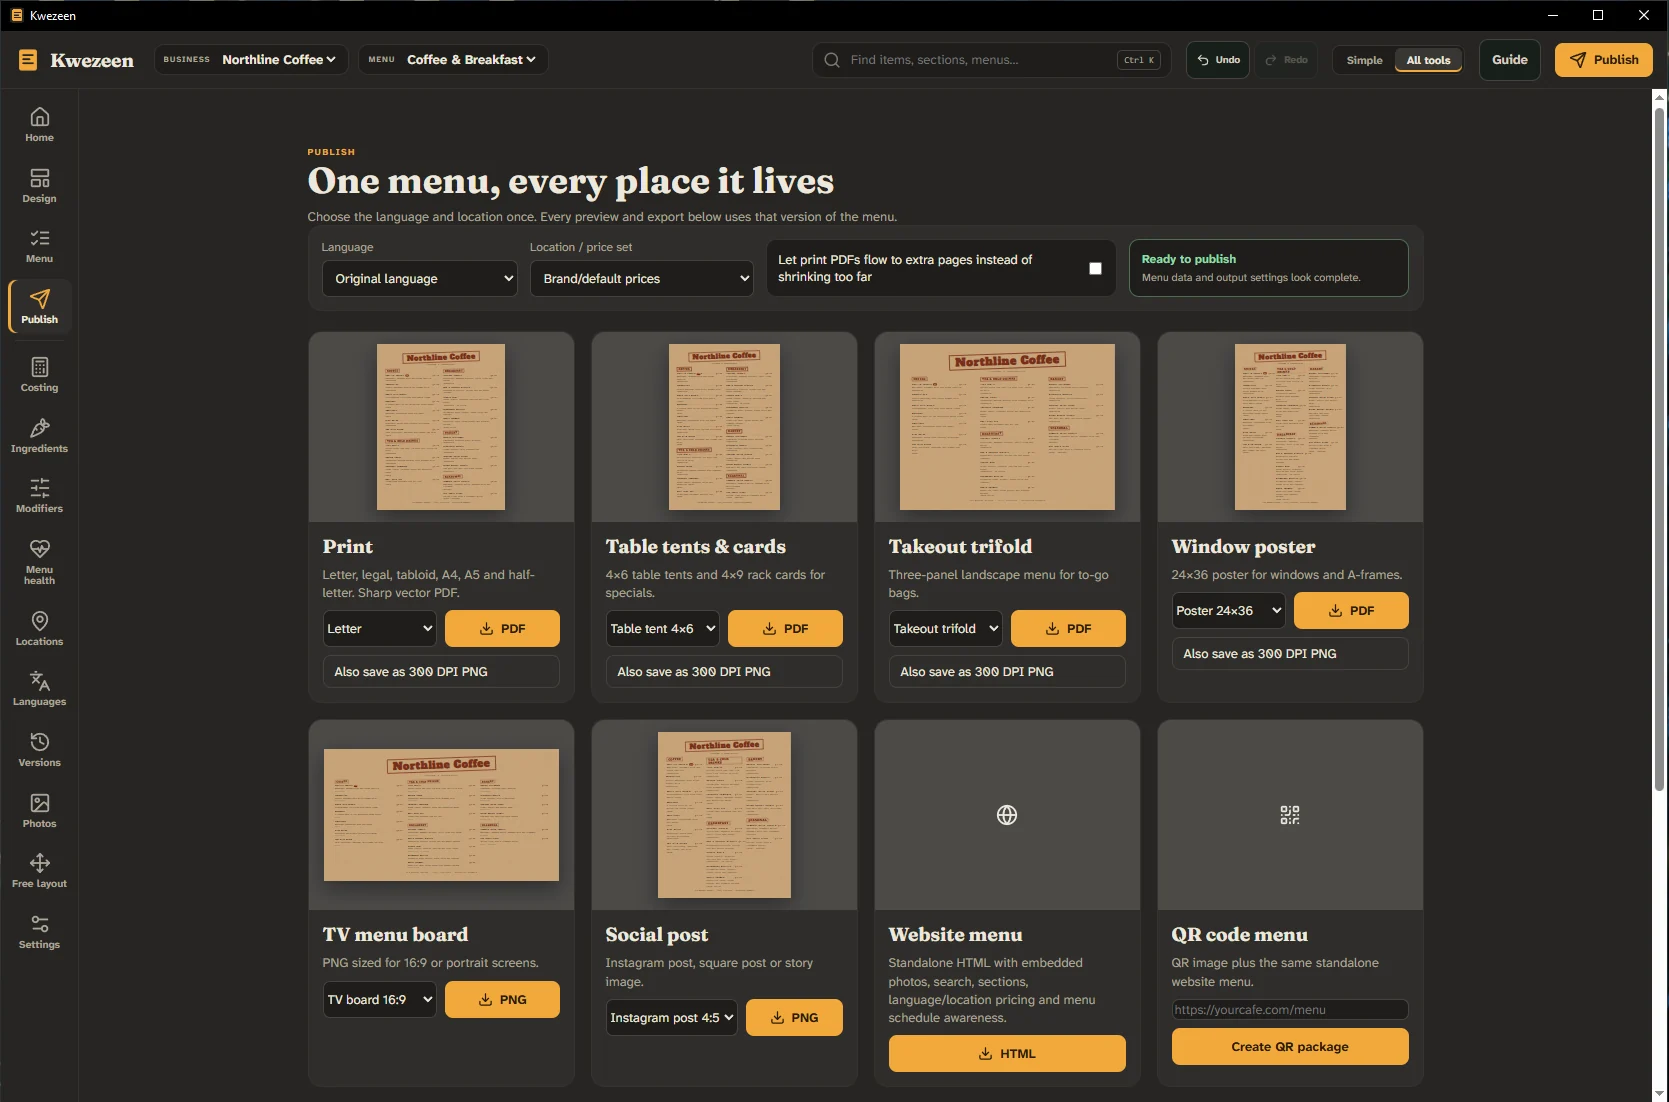Viewport: 1669px width, 1102px height.
Task: Switch to All tools mode
Action: (1428, 60)
